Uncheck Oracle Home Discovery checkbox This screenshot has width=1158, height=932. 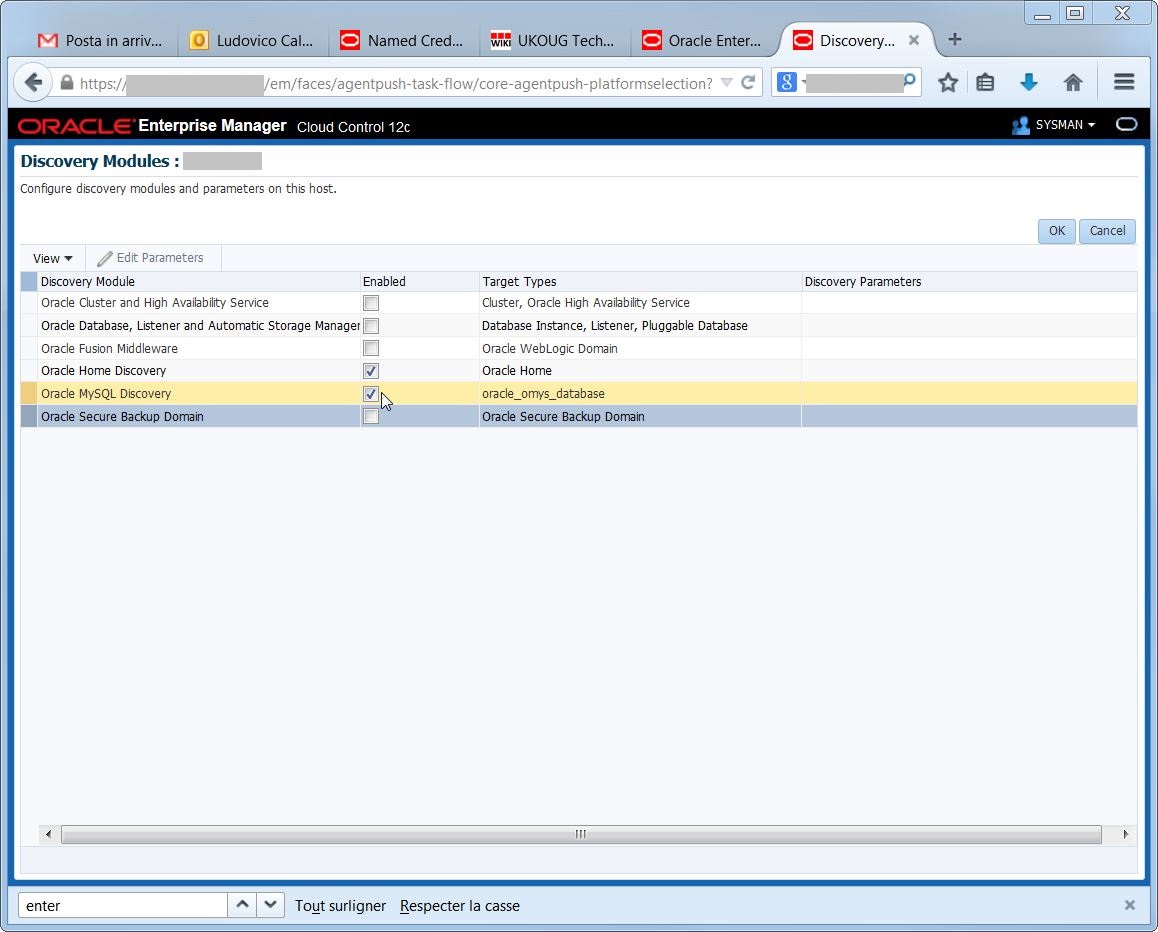click(371, 371)
